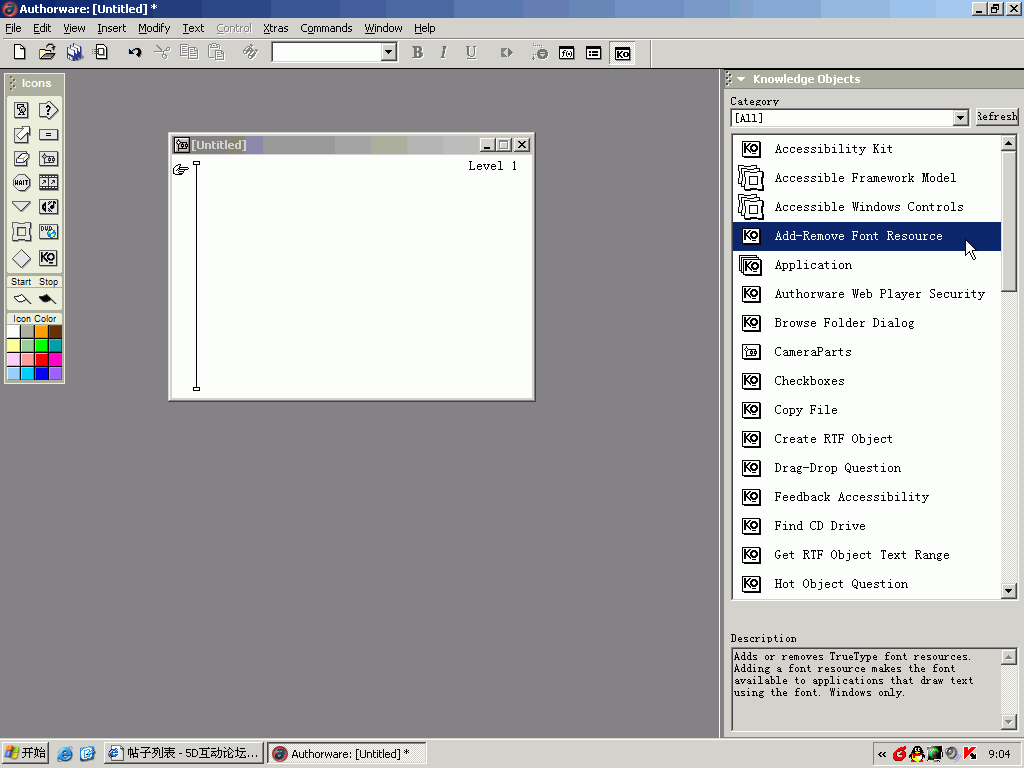Open the Commands menu

[x=326, y=28]
